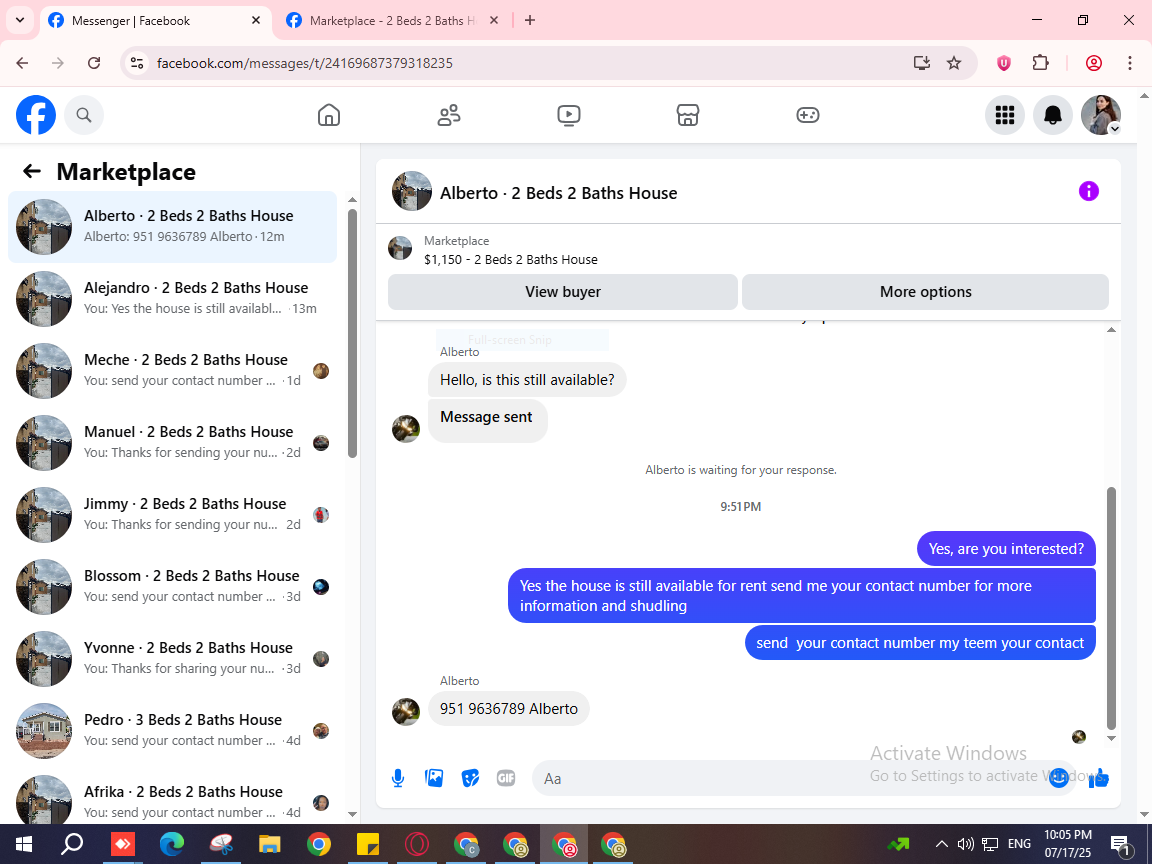The height and width of the screenshot is (864, 1152).
Task: Open Pedro 3 Beds 2 Baths House conversation
Action: [173, 730]
